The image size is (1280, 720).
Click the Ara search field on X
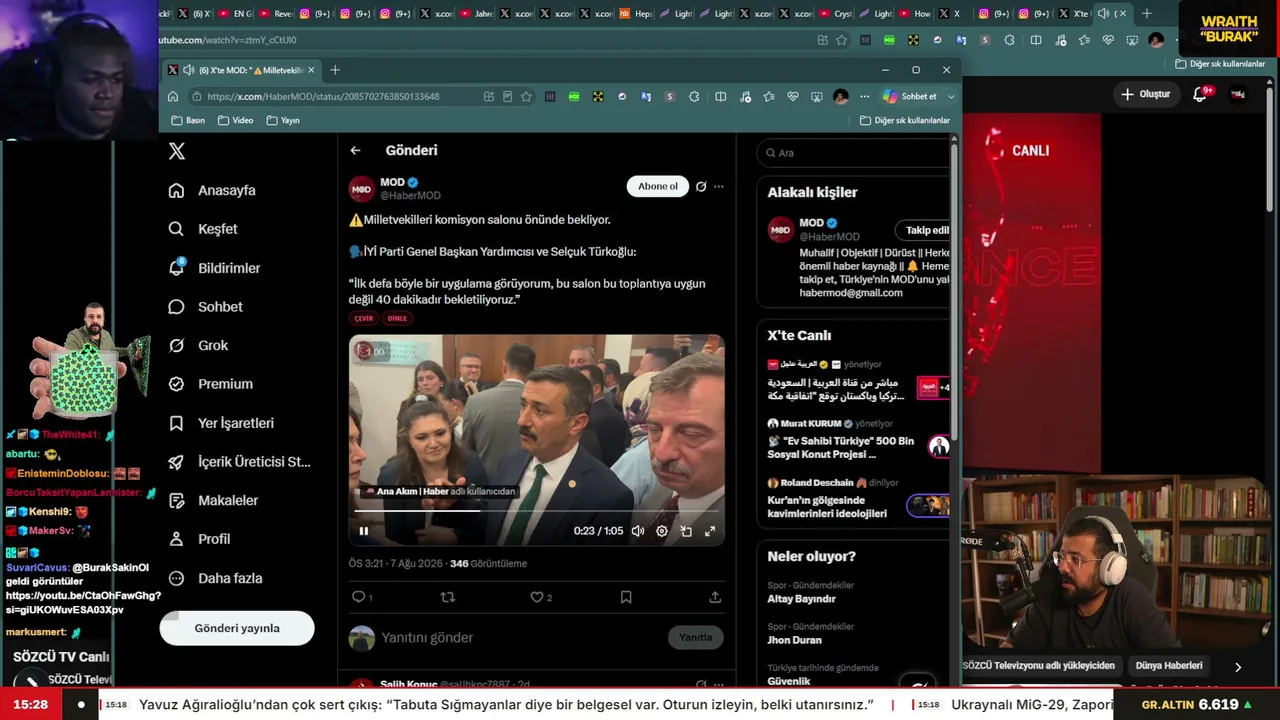pyautogui.click(x=853, y=153)
